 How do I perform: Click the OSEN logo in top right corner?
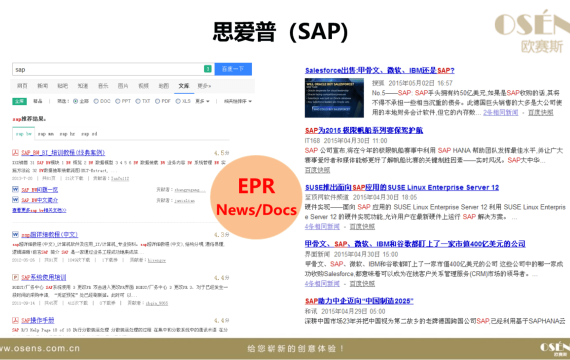pos(532,32)
